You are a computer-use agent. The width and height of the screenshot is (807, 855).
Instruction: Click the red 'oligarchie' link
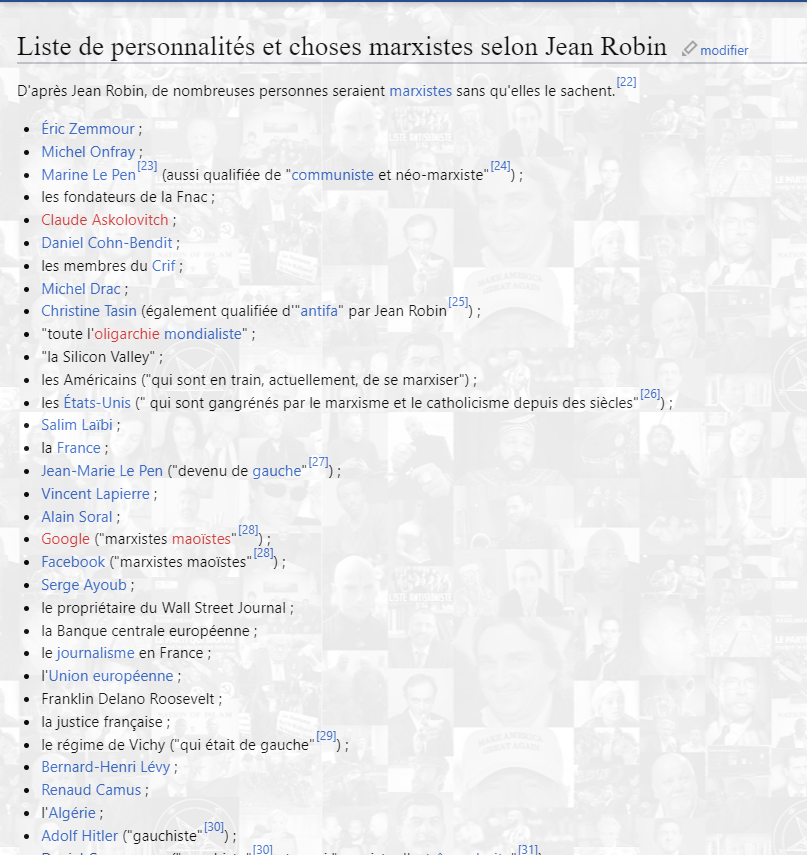click(x=127, y=334)
